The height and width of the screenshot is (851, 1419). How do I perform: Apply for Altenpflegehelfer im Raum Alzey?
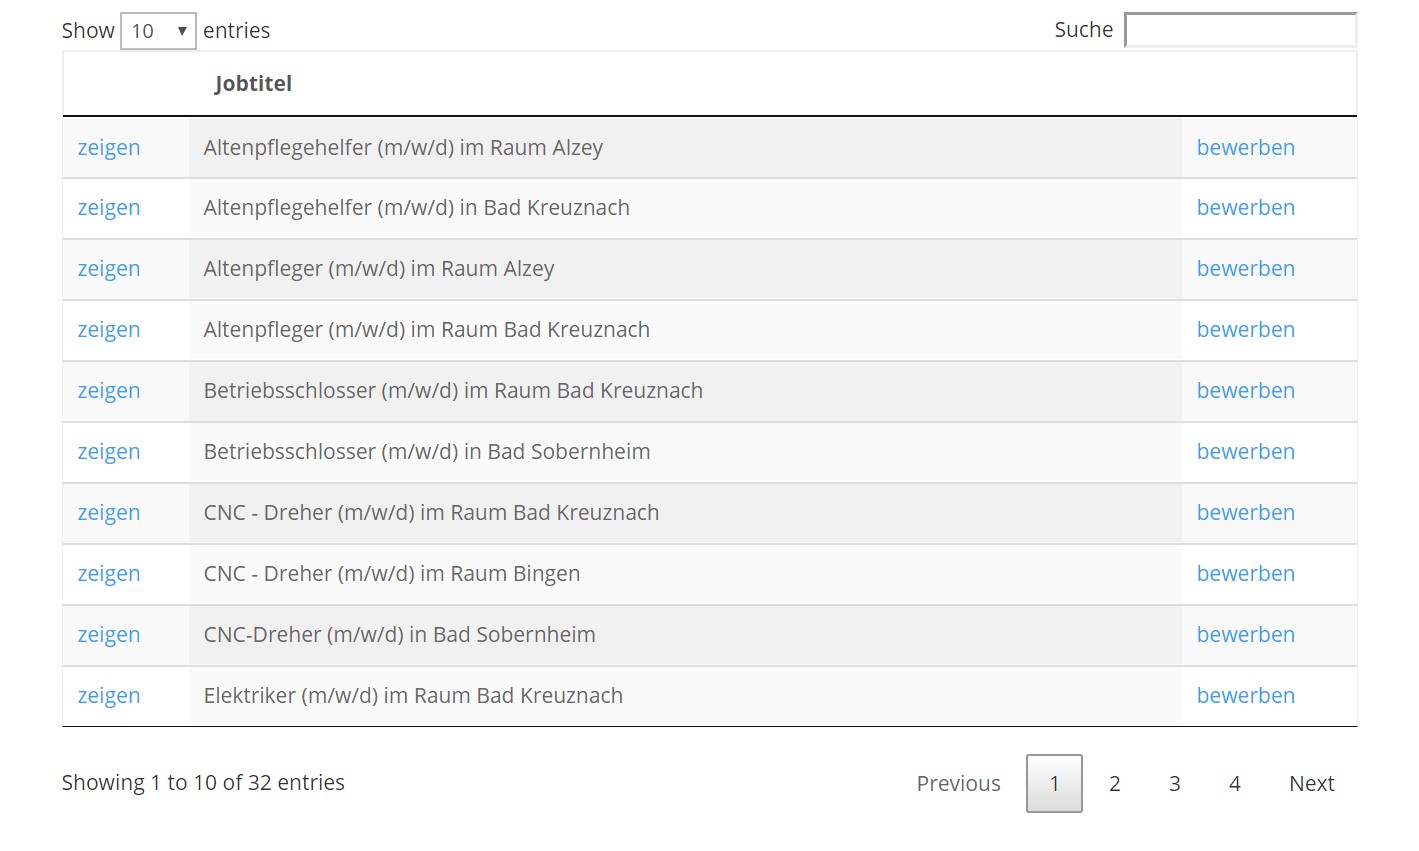click(x=1246, y=148)
